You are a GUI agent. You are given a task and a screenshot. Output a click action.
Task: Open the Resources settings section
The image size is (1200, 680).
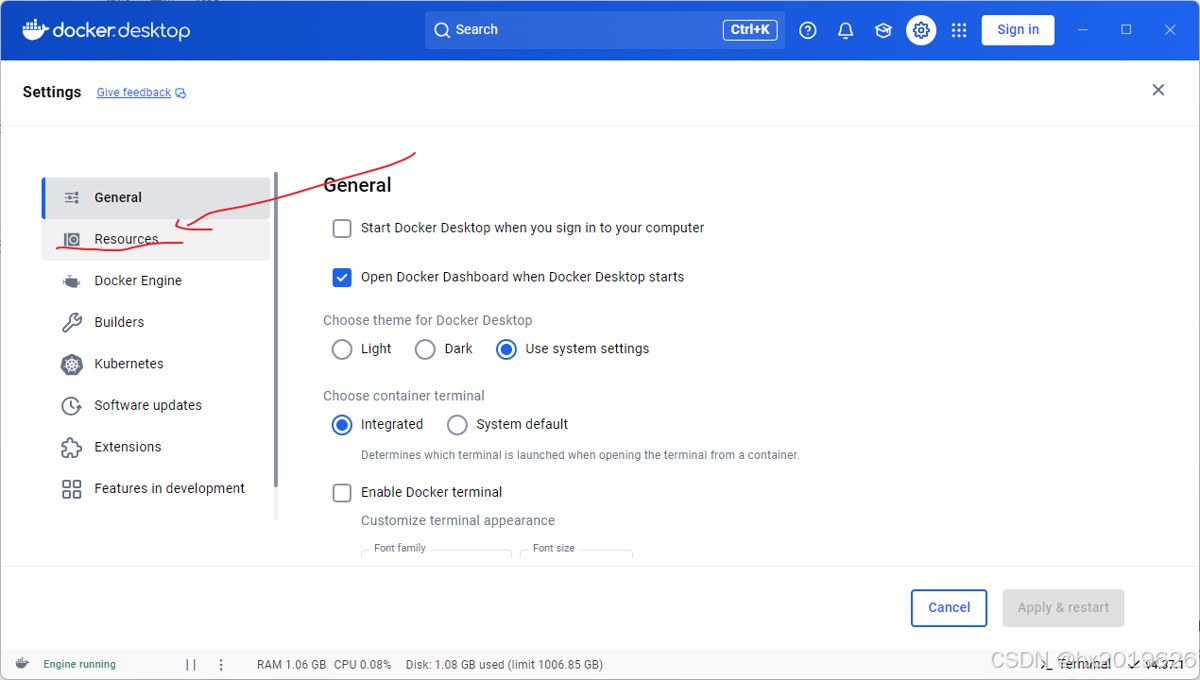click(x=126, y=239)
